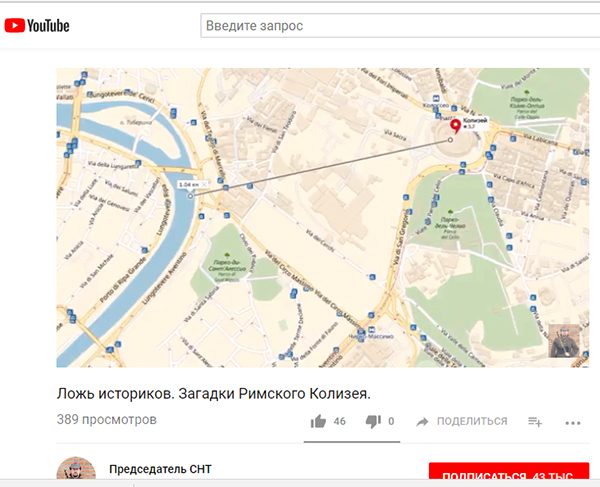Open the YouTube home logo
Viewport: 600px width, 487px height.
(37, 26)
